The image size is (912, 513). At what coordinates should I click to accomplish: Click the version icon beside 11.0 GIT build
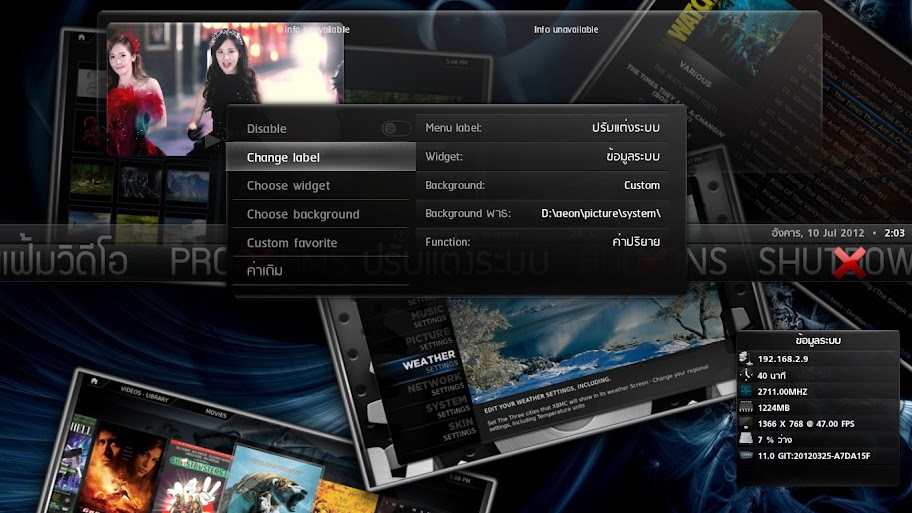(746, 455)
